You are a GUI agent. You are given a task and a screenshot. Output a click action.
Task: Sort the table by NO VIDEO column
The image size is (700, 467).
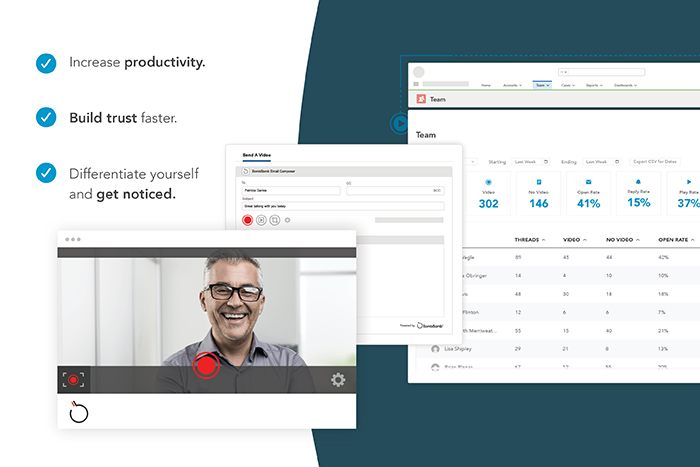623,240
